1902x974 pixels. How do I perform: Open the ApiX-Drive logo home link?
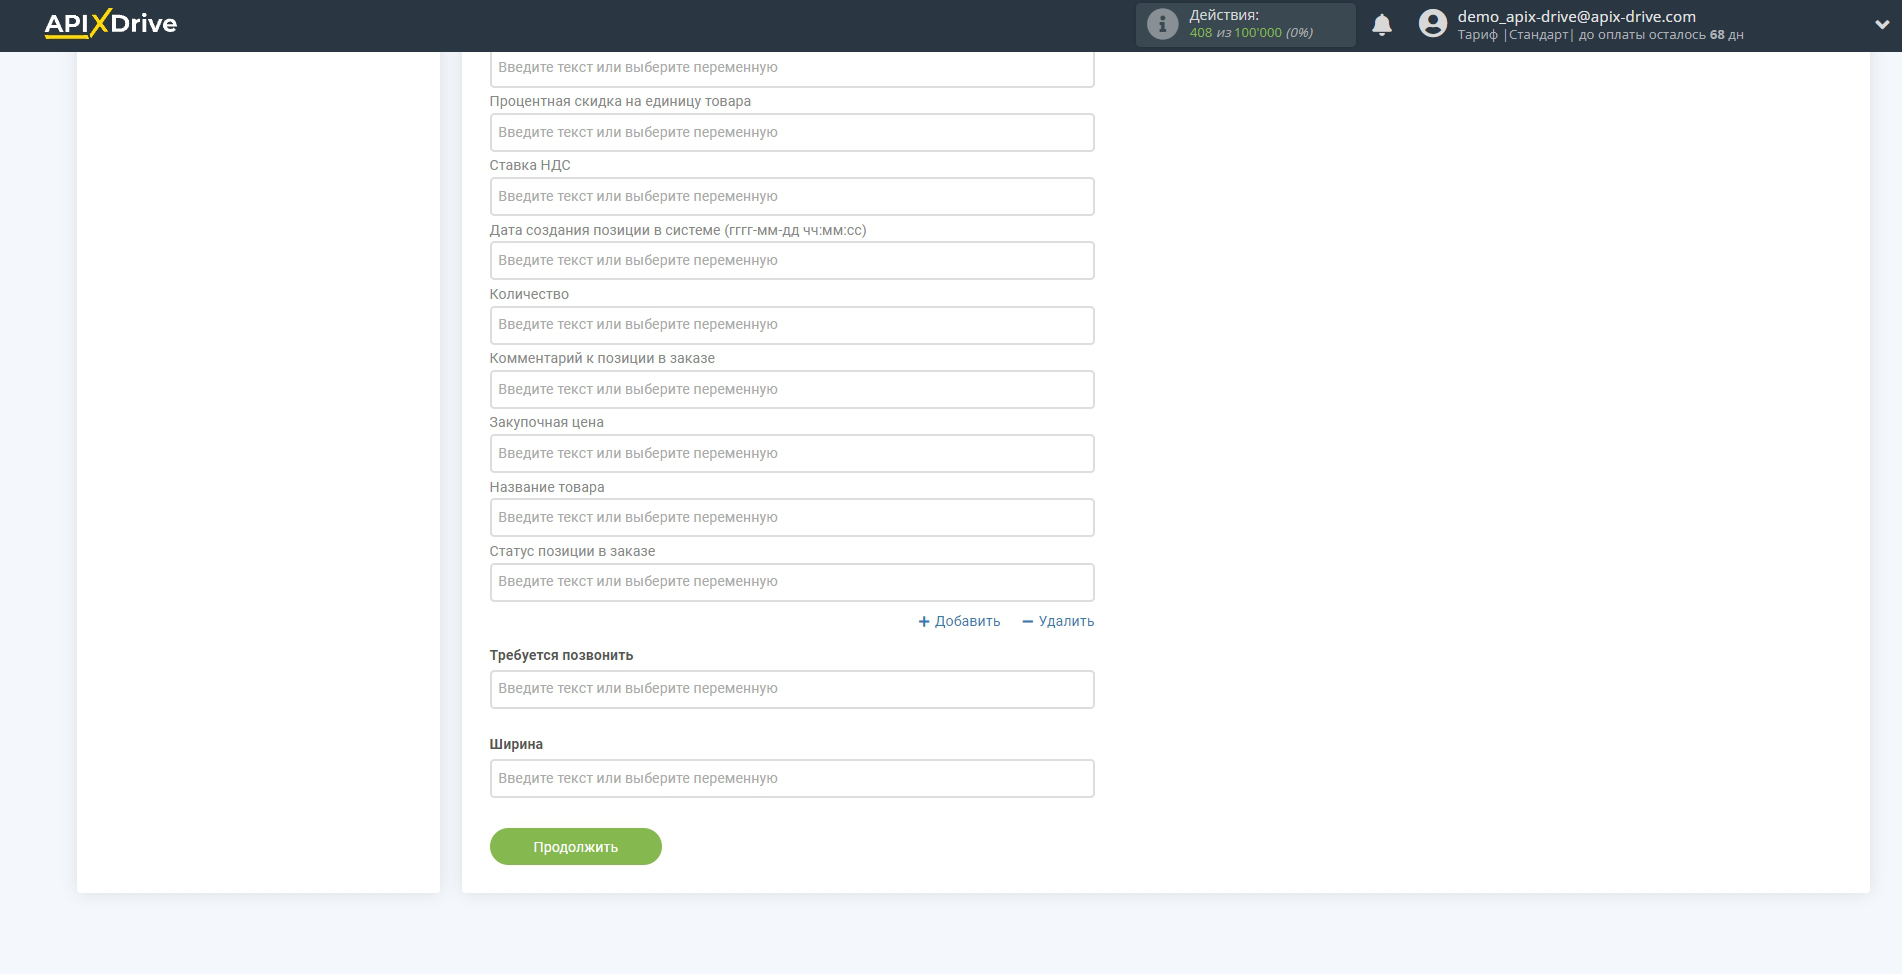pos(111,24)
